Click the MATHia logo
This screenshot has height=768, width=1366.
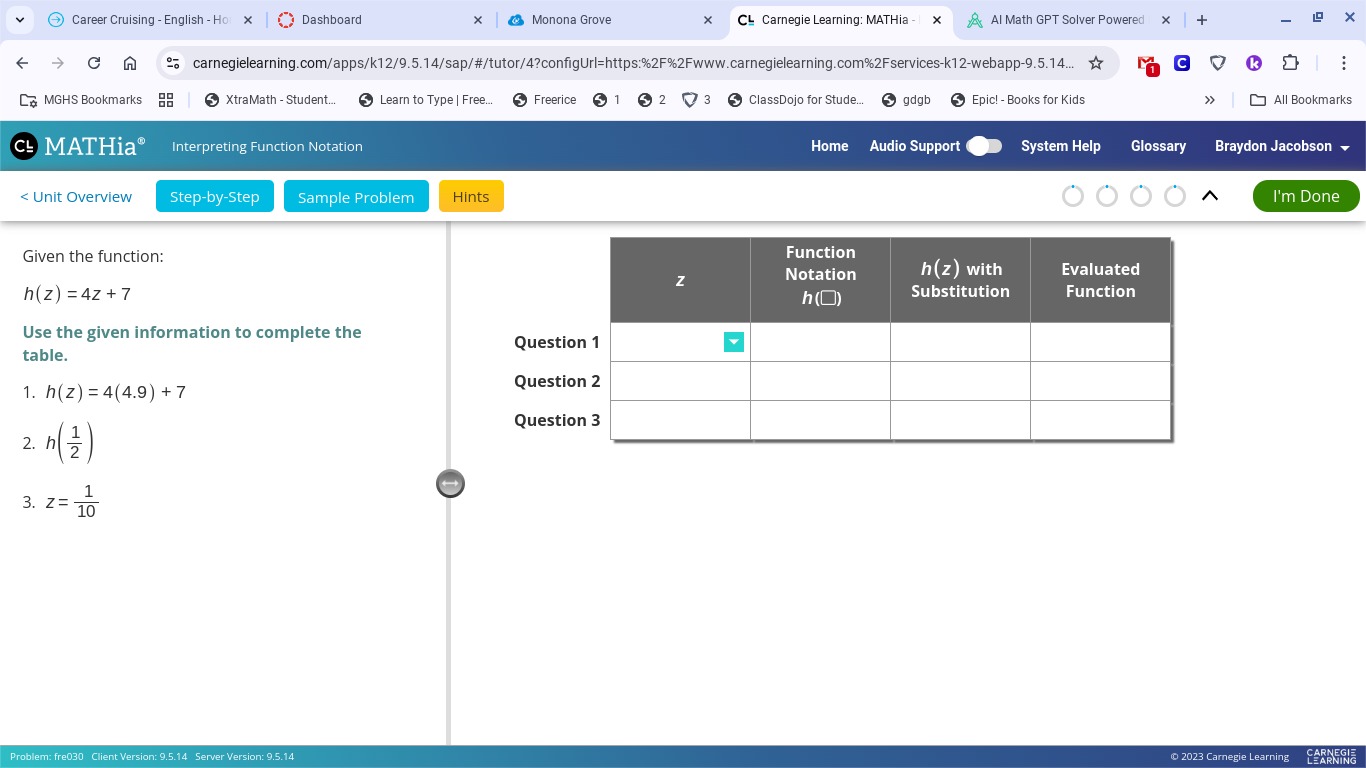click(78, 146)
